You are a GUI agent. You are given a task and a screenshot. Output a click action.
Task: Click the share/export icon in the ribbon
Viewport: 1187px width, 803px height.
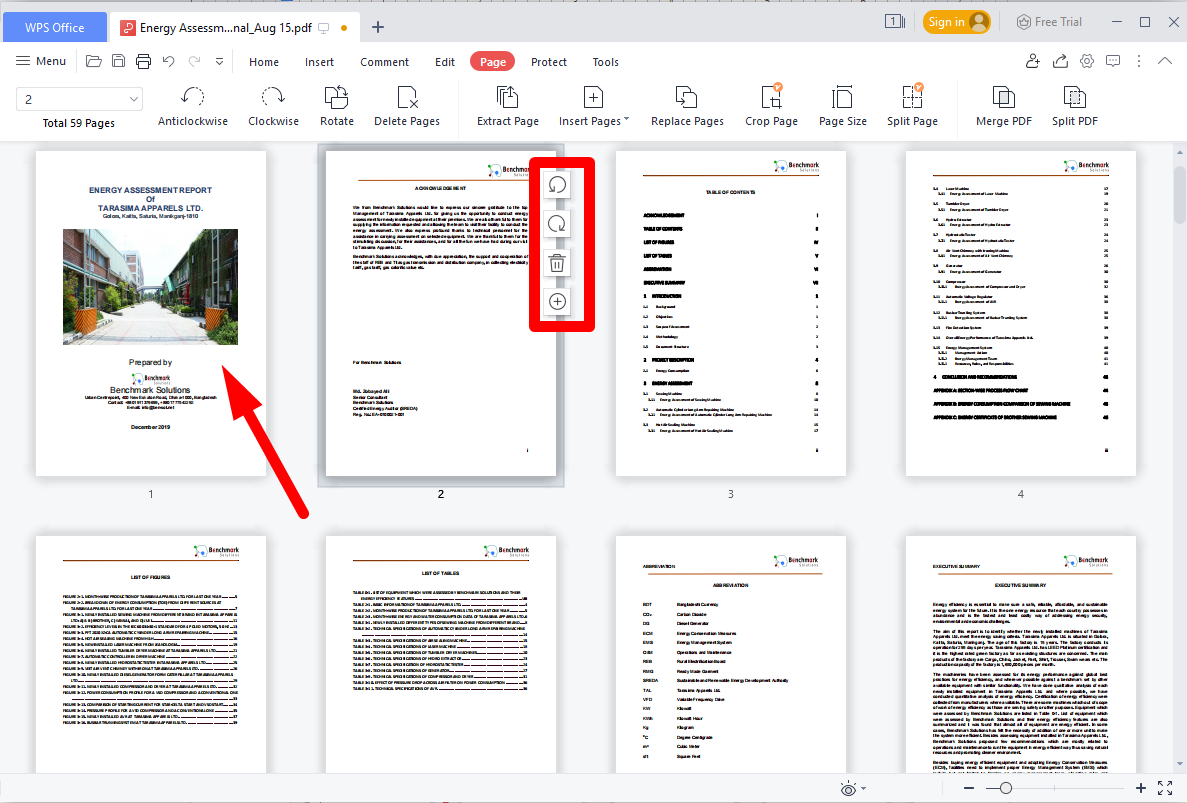tap(1060, 61)
